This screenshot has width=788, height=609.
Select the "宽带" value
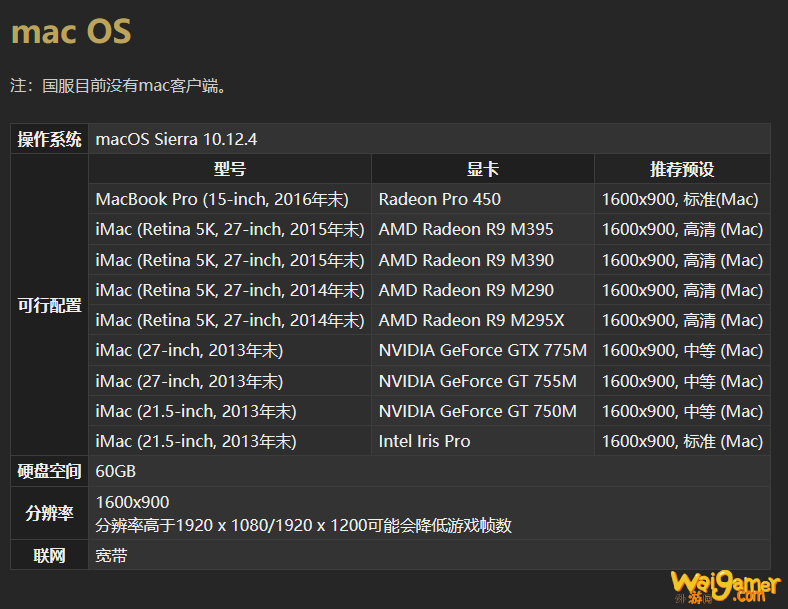point(112,555)
